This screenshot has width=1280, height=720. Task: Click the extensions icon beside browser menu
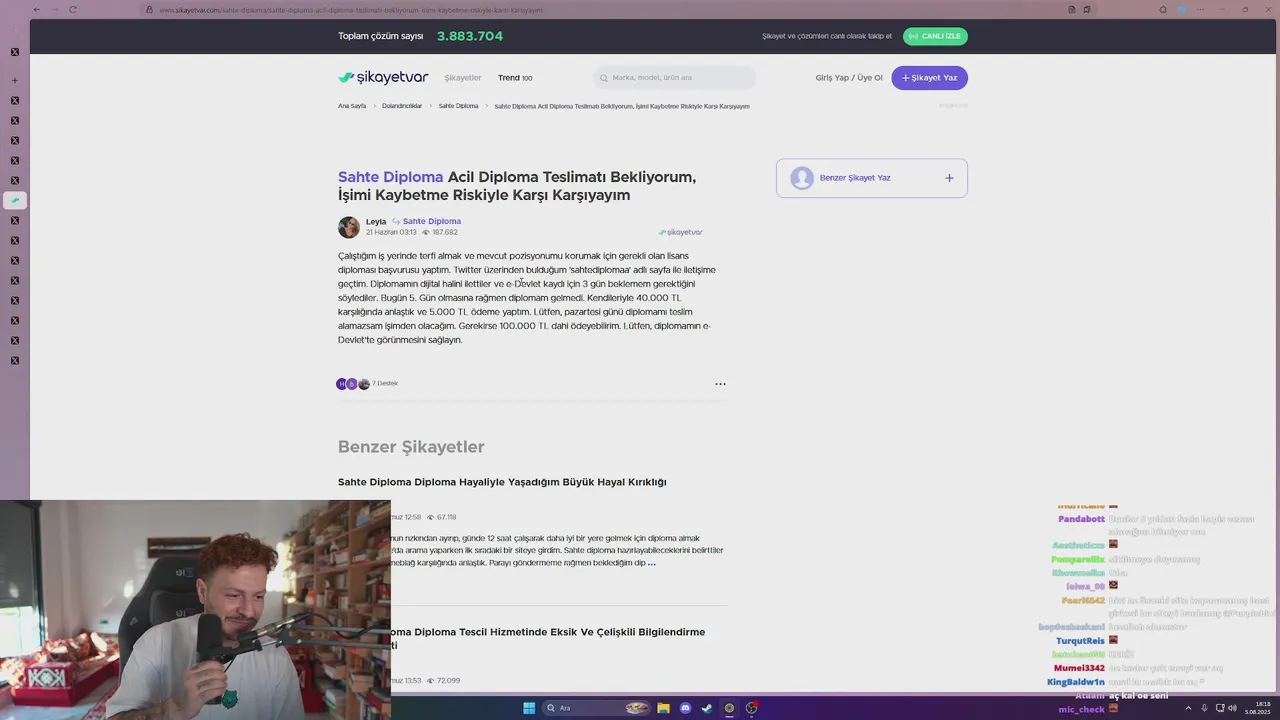pos(1163,10)
